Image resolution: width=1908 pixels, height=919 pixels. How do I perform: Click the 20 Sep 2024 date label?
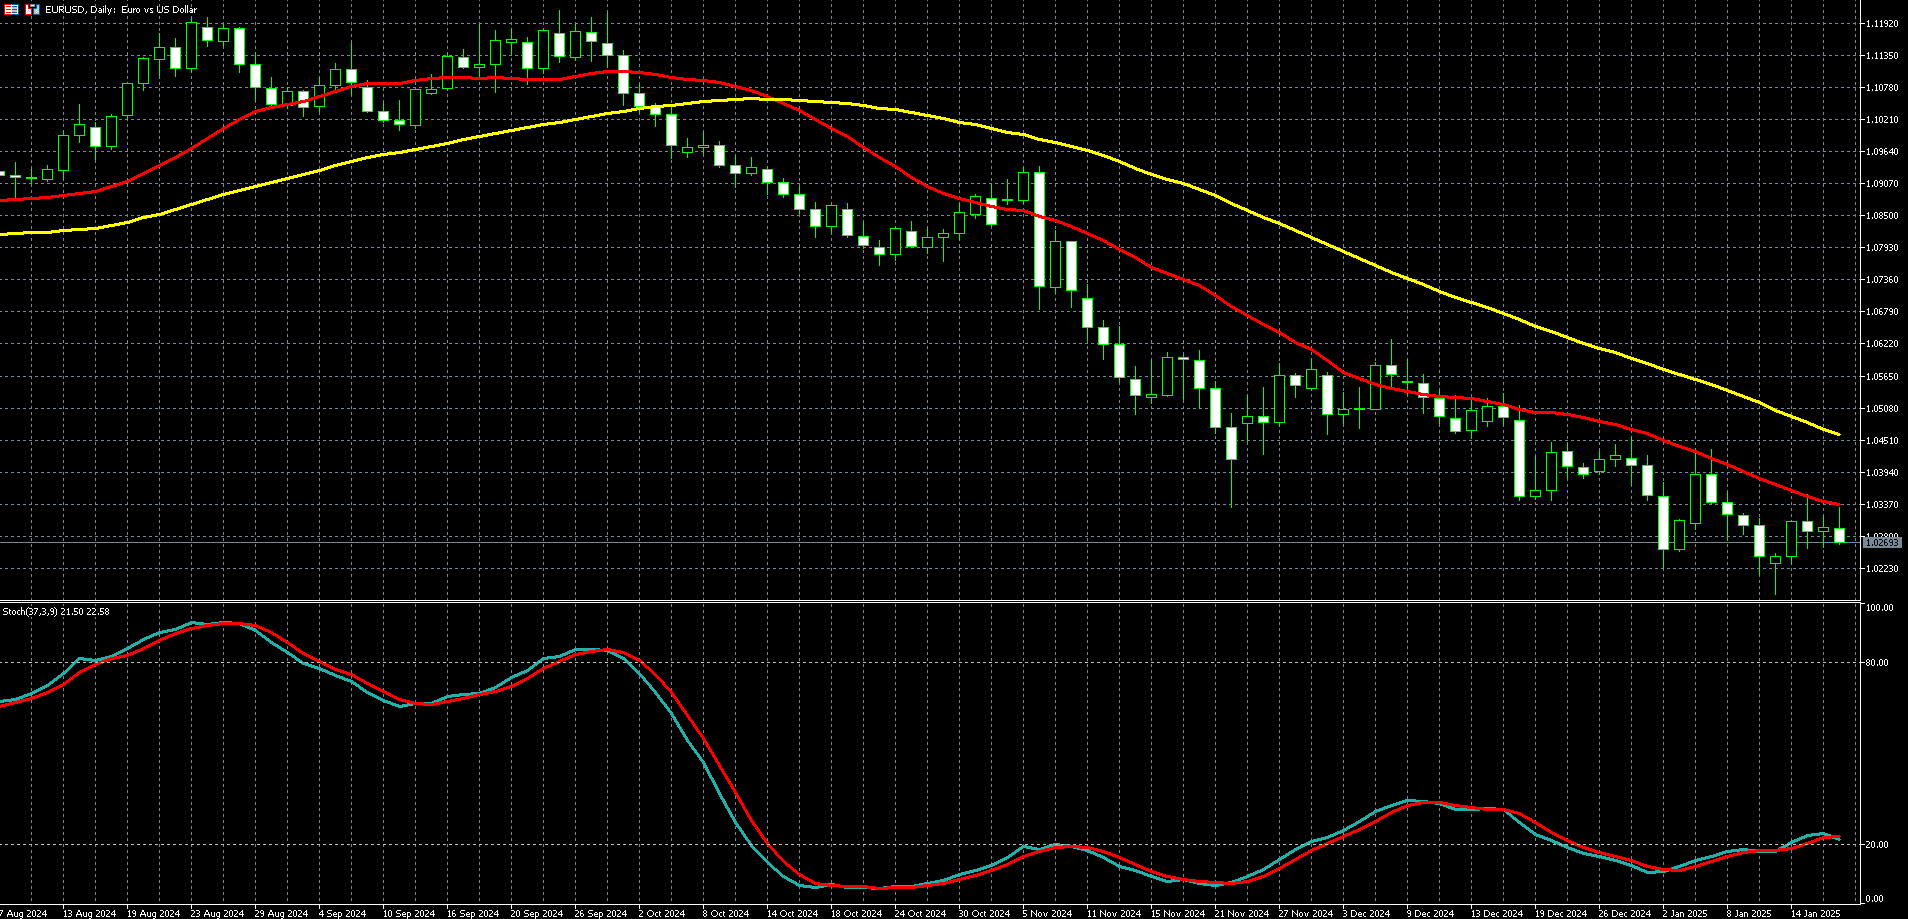537,913
